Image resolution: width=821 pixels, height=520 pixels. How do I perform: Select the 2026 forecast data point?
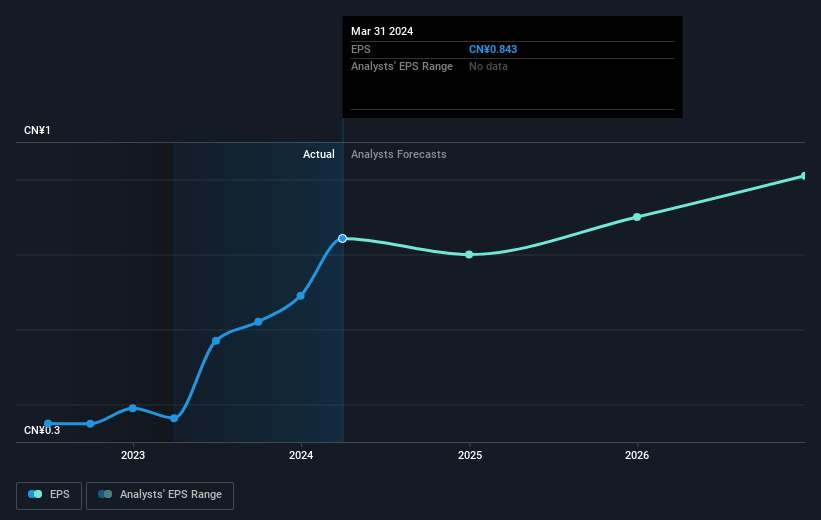637,217
